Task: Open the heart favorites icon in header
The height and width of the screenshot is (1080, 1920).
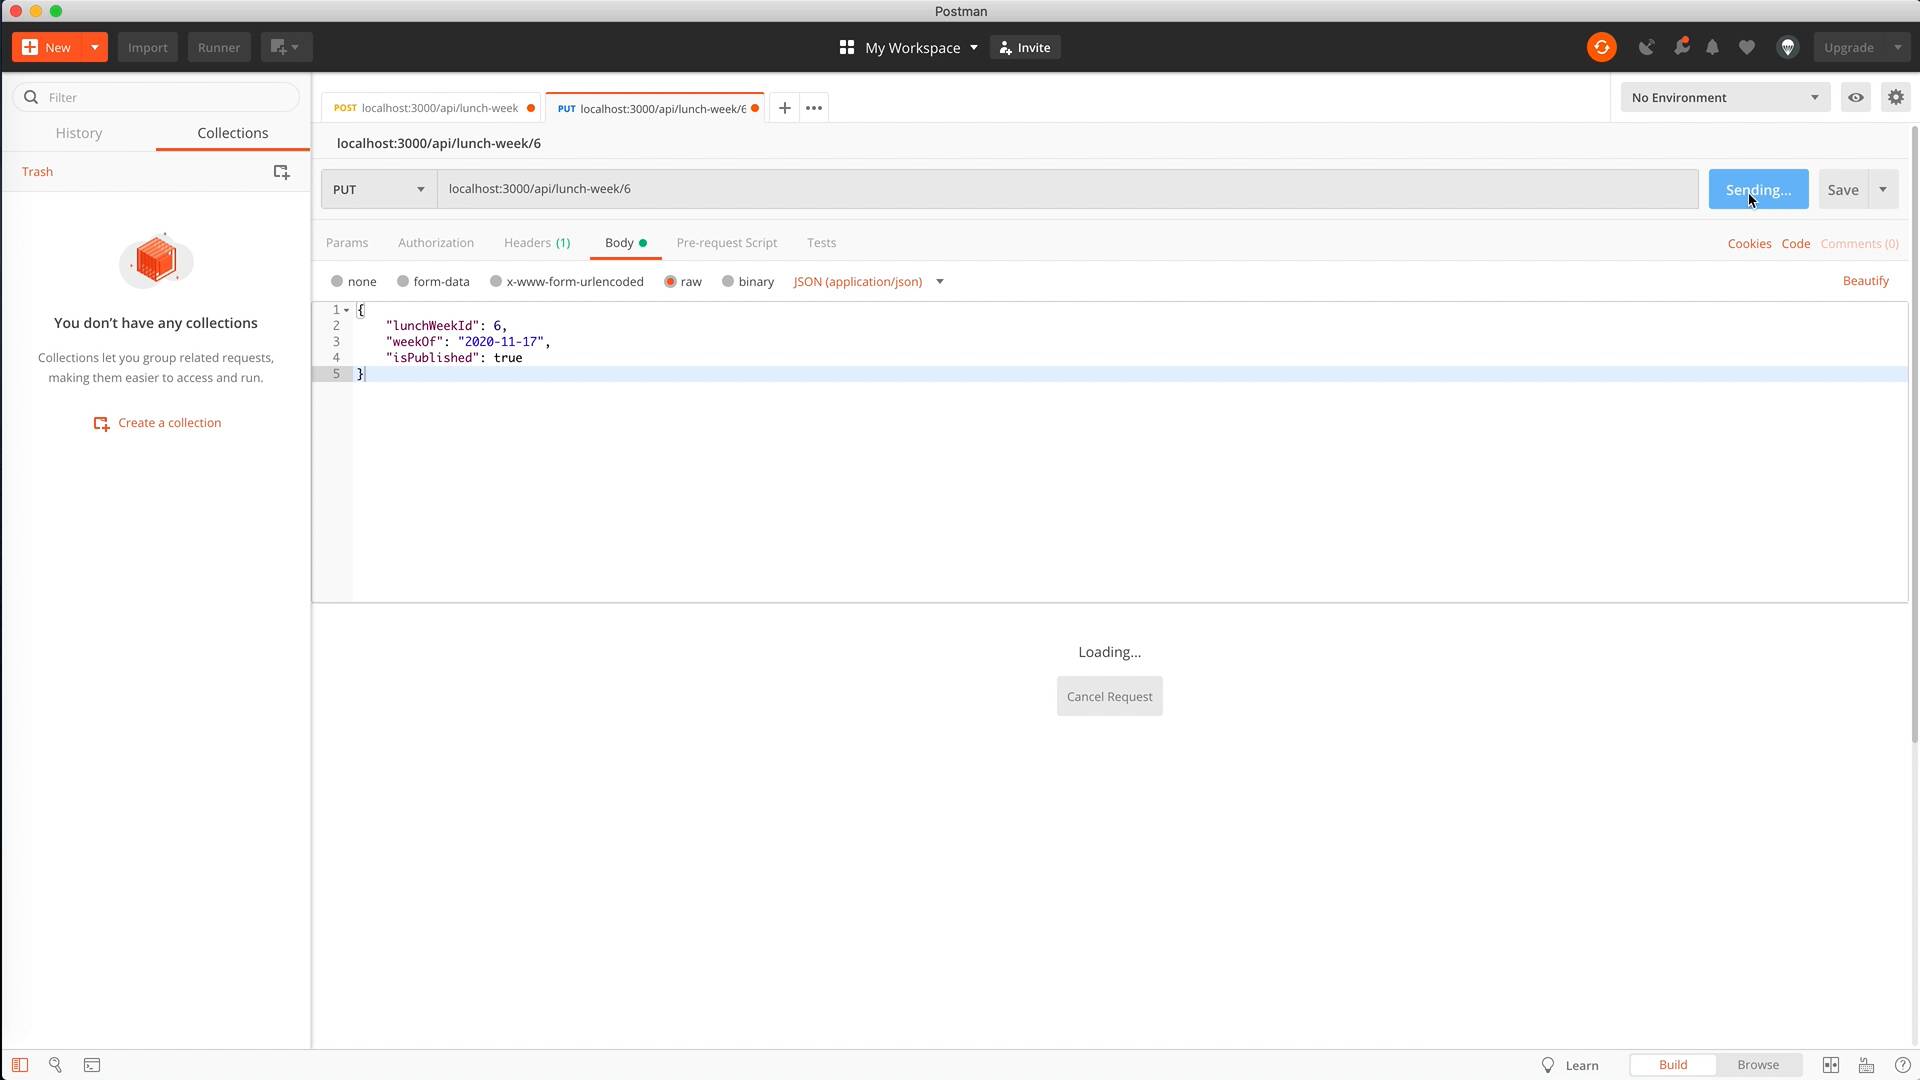Action: 1747,47
